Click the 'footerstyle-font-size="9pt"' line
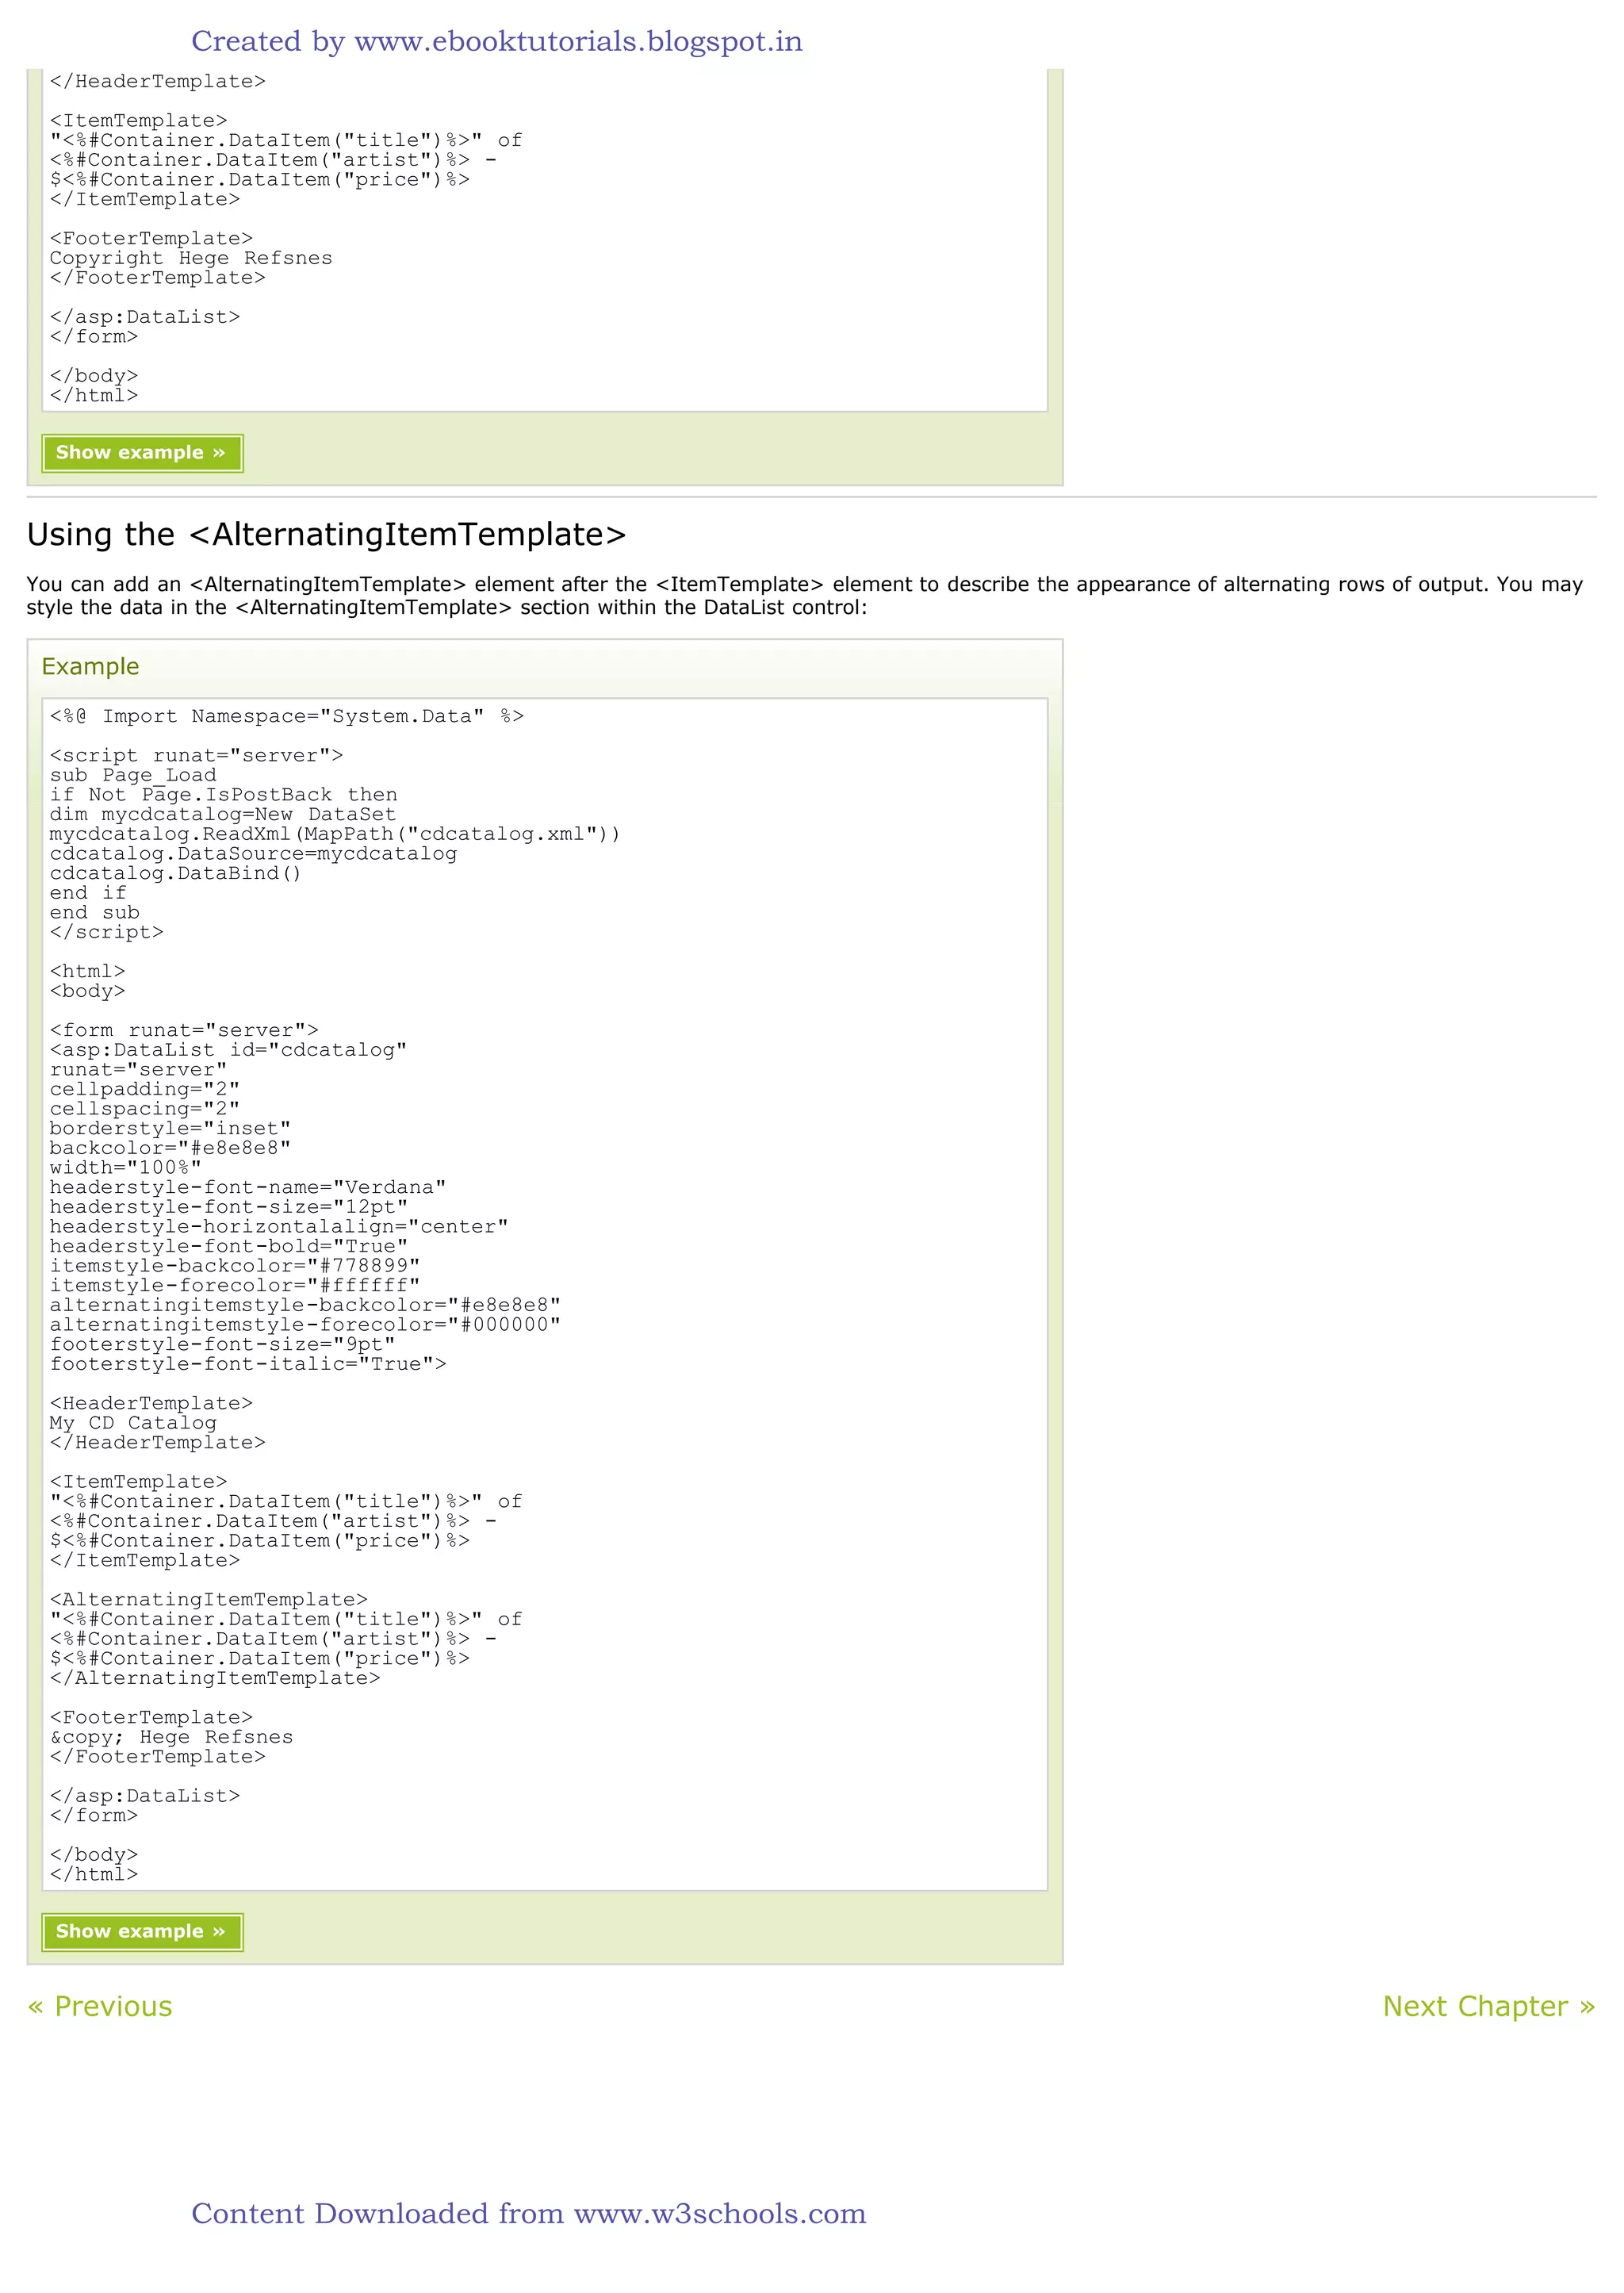The width and height of the screenshot is (1624, 2293). (223, 1344)
